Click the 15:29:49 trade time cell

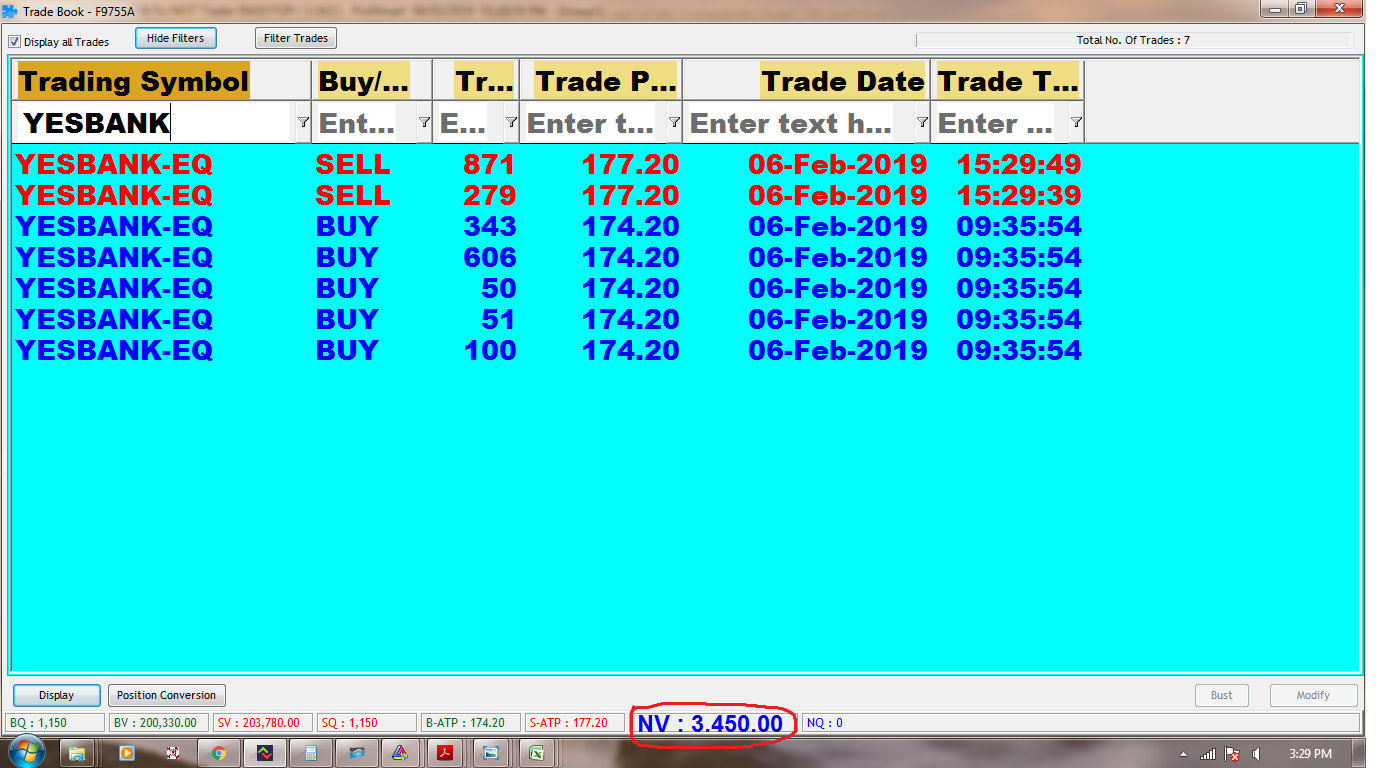point(1019,164)
